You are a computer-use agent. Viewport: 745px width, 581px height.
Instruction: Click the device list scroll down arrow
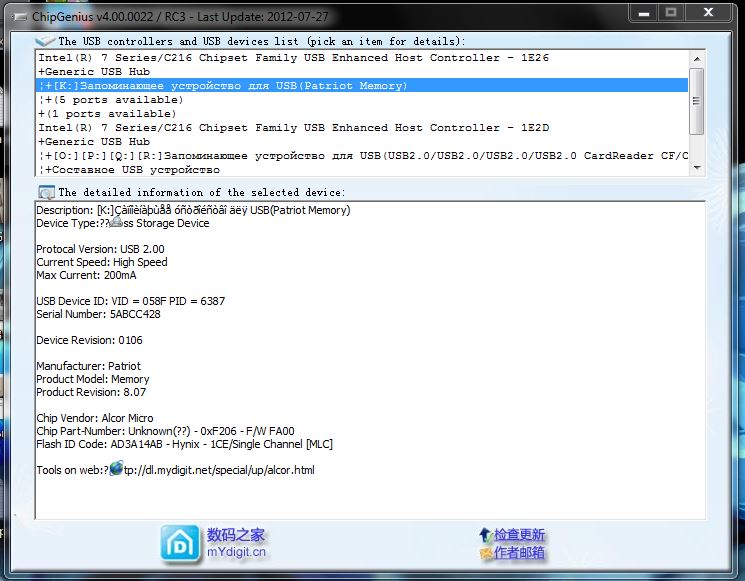point(697,168)
